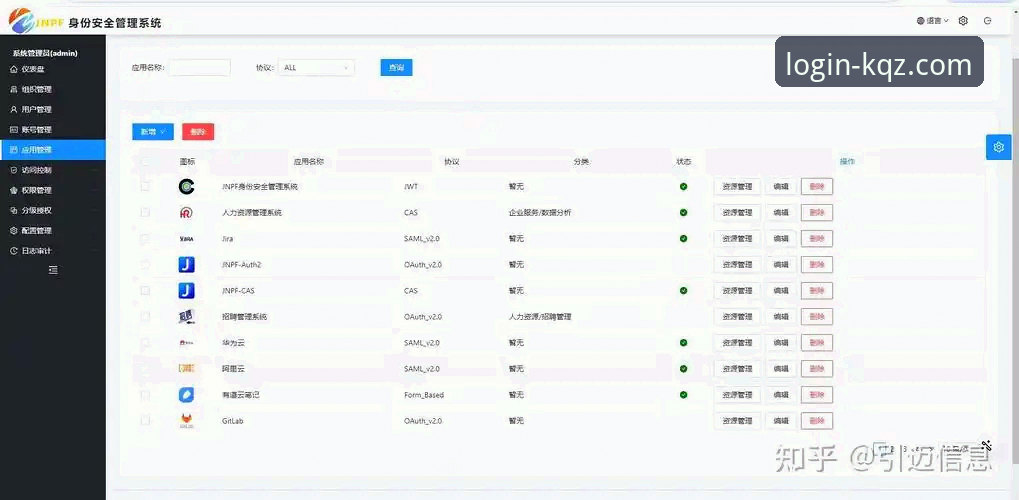Image resolution: width=1019 pixels, height=500 pixels.
Task: Click the green status dot for 华为云
Action: pyautogui.click(x=684, y=343)
